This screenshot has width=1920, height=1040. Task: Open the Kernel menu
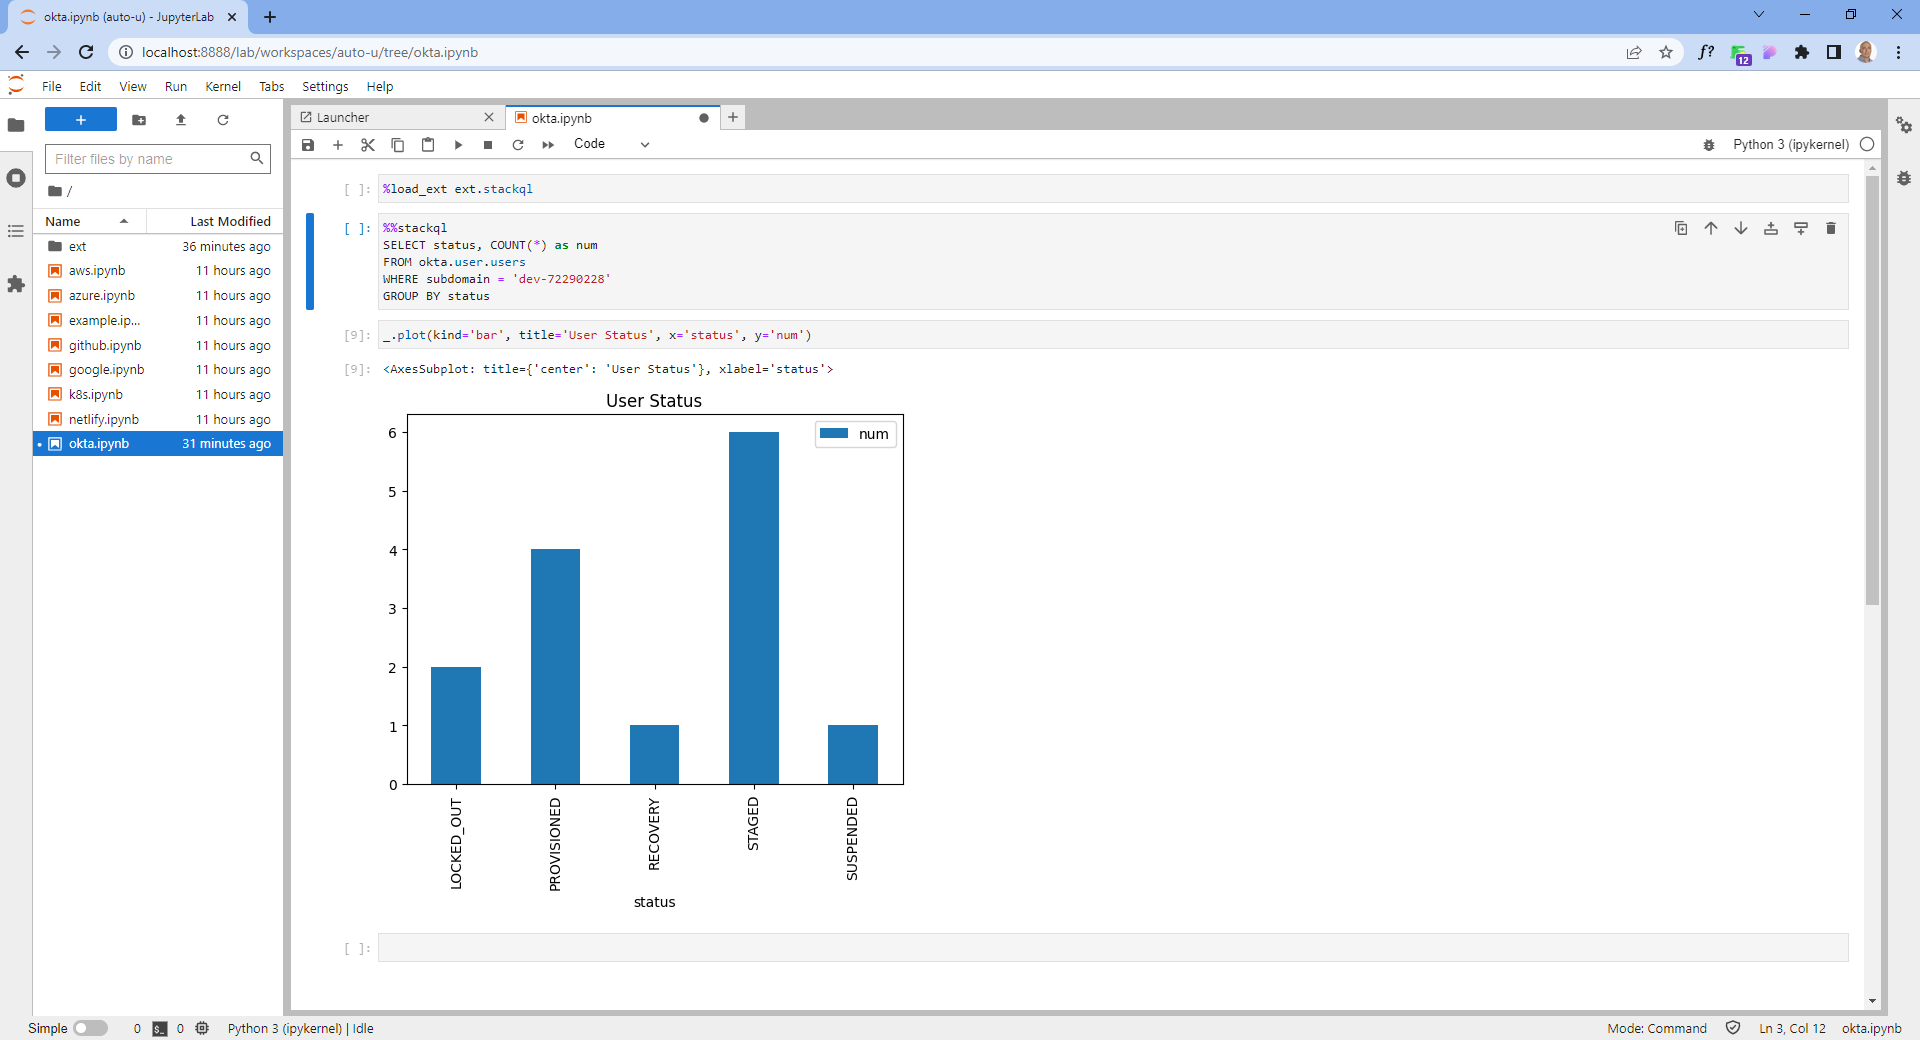click(x=222, y=86)
